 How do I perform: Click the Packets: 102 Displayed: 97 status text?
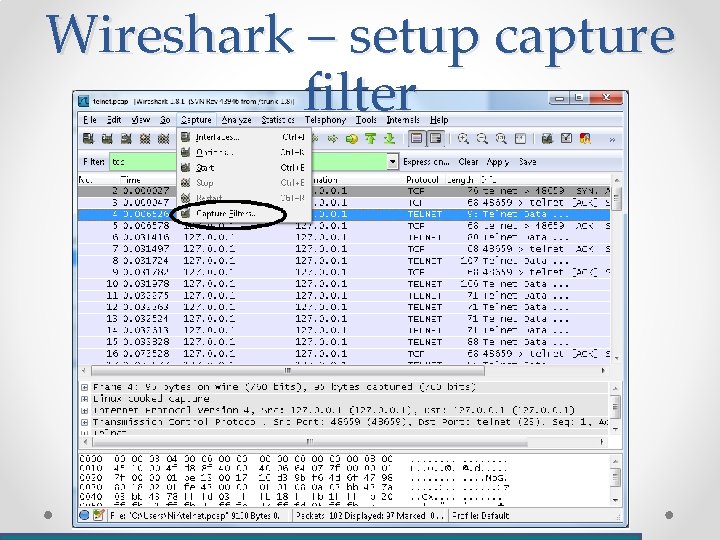370,516
